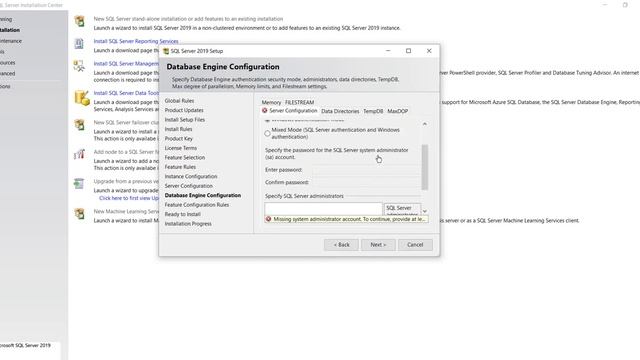The height and width of the screenshot is (360, 640).
Task: Click the Next button
Action: pyautogui.click(x=378, y=245)
